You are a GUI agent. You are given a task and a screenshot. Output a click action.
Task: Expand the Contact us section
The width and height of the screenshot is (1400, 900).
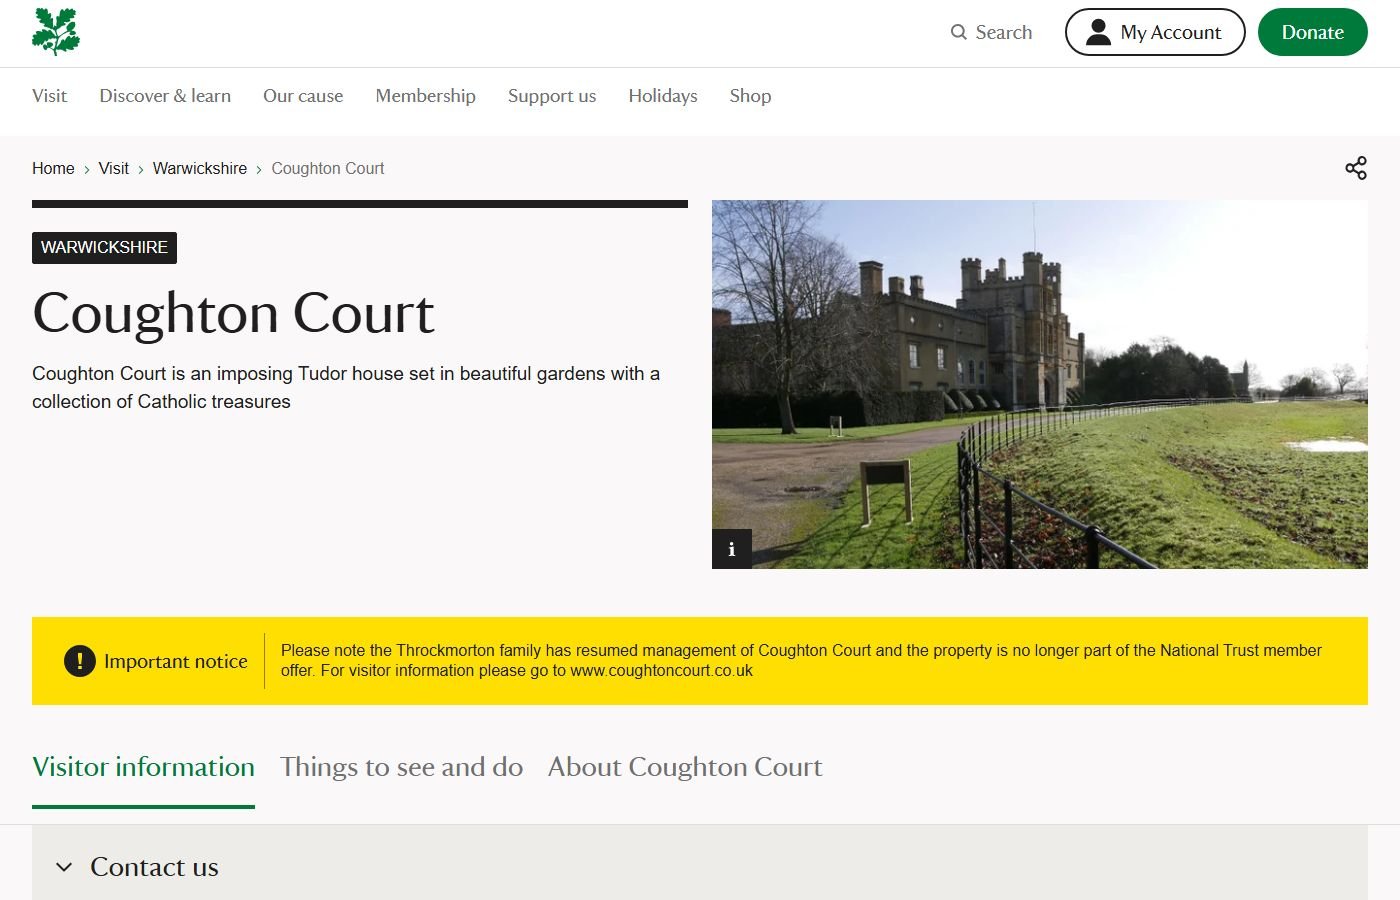pyautogui.click(x=700, y=866)
